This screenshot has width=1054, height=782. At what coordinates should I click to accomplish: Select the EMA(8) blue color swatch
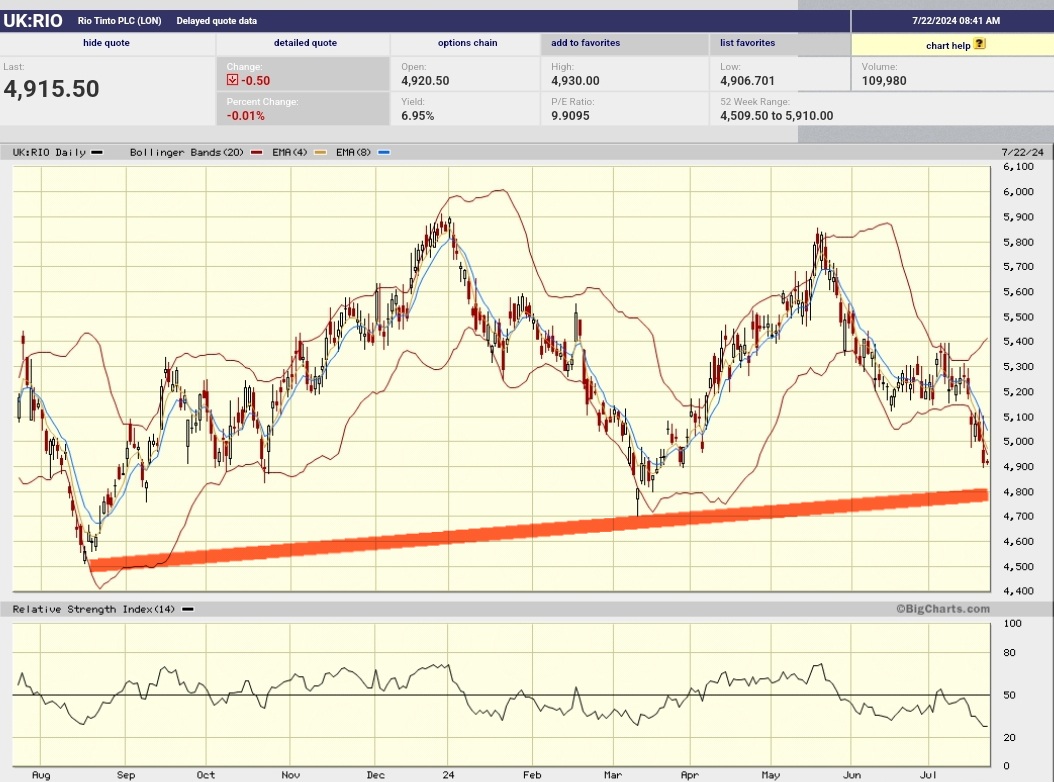(x=381, y=152)
